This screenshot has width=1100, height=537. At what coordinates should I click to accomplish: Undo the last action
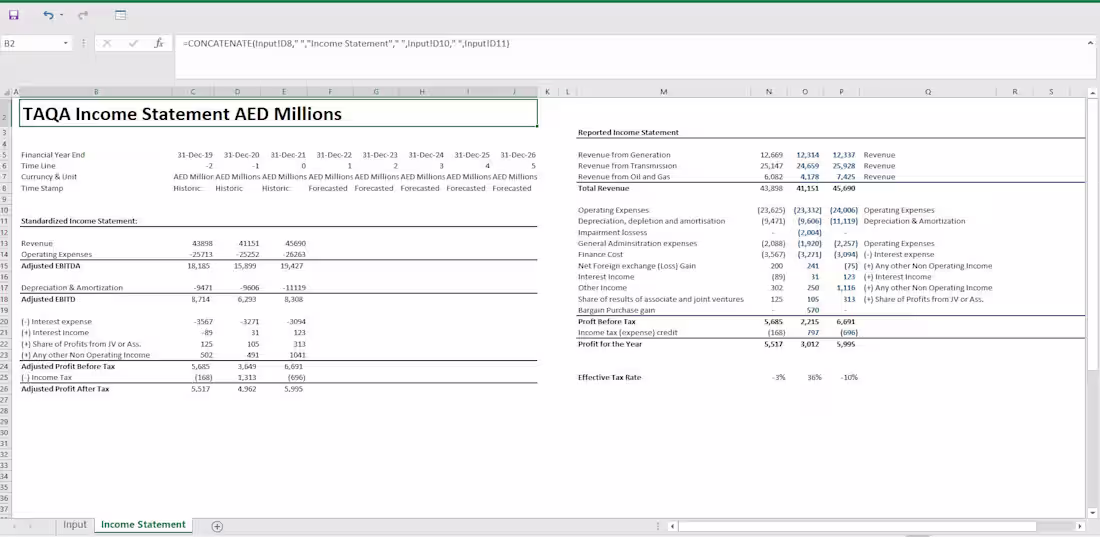pos(48,15)
